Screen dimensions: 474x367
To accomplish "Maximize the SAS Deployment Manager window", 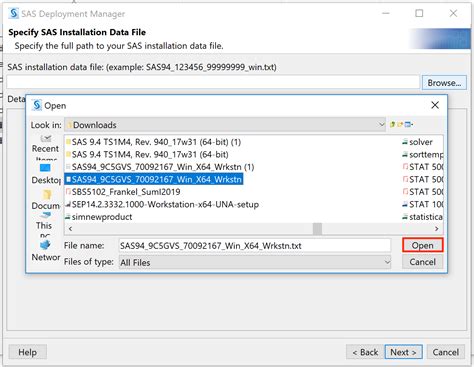I will [419, 13].
